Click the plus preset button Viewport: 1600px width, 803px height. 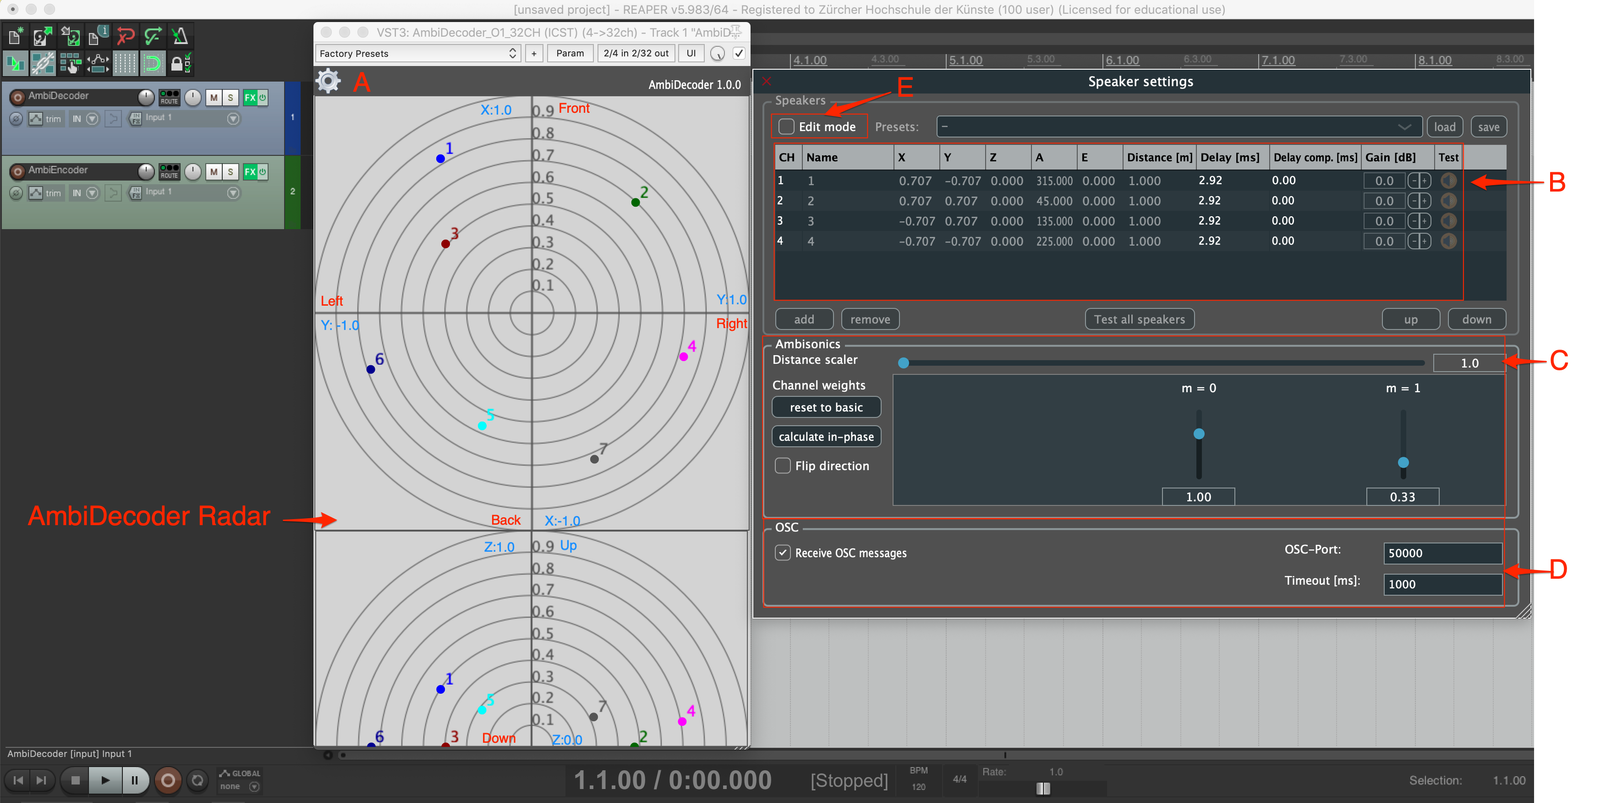tap(534, 54)
